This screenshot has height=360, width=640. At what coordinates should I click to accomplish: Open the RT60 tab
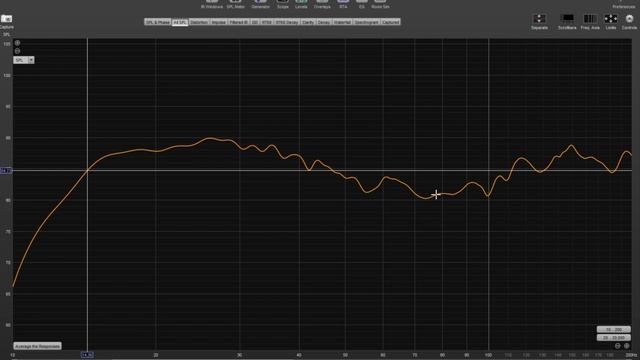[267, 22]
